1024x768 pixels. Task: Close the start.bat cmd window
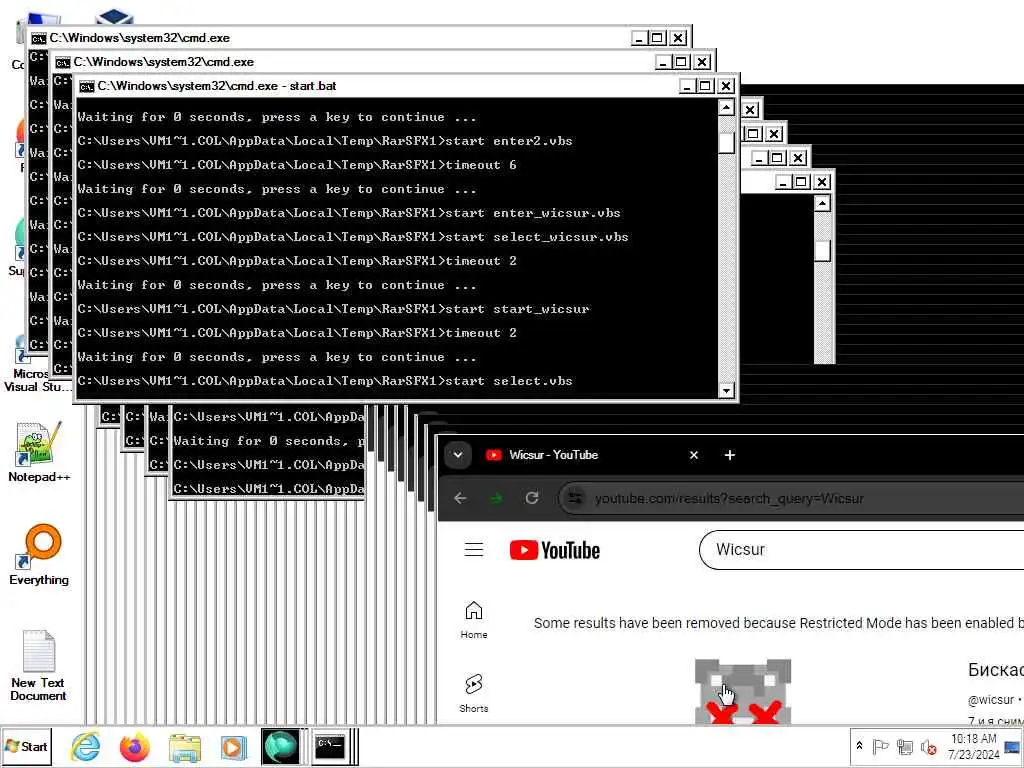click(x=726, y=86)
